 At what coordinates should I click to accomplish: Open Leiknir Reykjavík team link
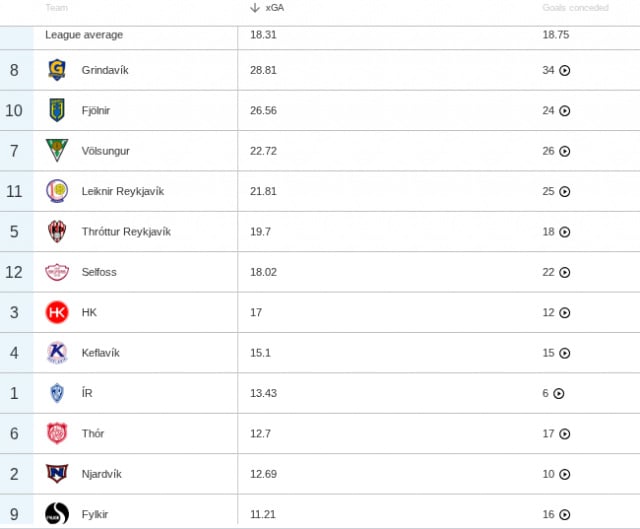tap(122, 191)
